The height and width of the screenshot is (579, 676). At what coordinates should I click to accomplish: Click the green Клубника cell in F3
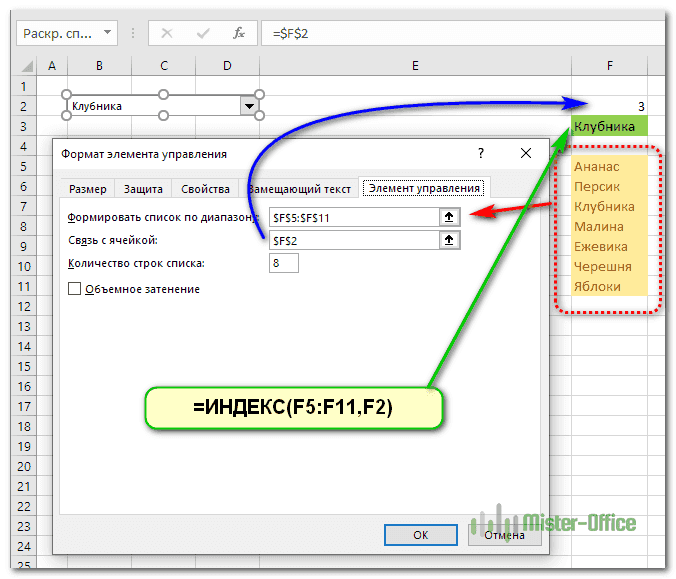[x=610, y=126]
